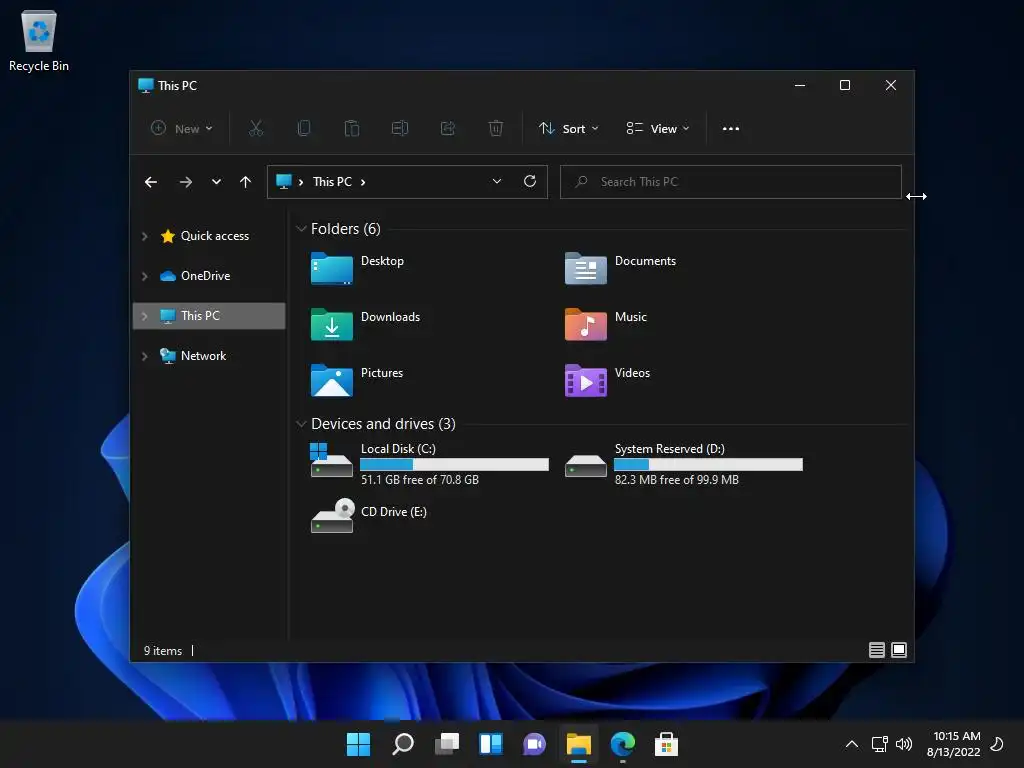Image resolution: width=1024 pixels, height=768 pixels.
Task: Open Task View from taskbar
Action: (x=447, y=744)
